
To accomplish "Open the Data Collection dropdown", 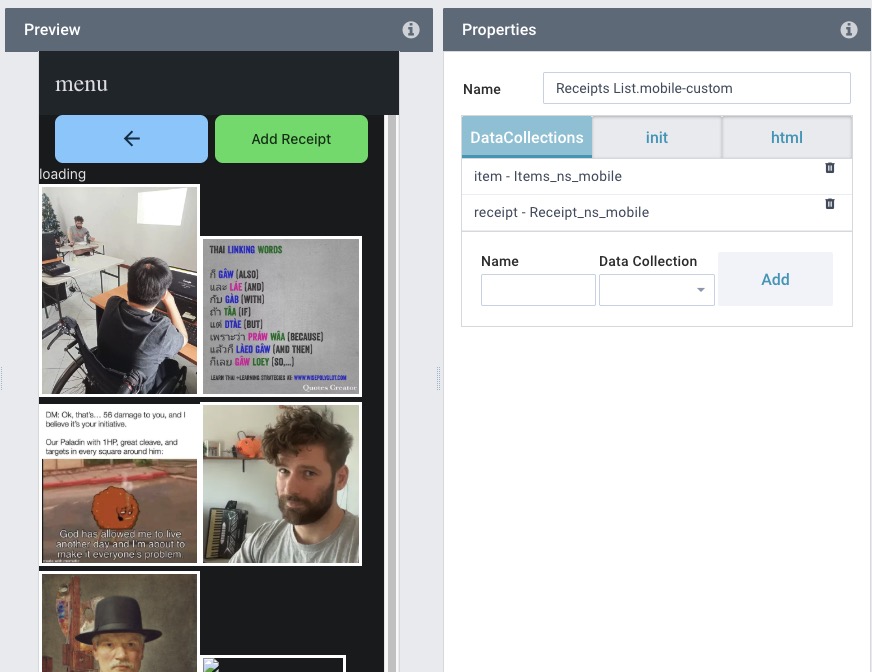I will (x=656, y=290).
